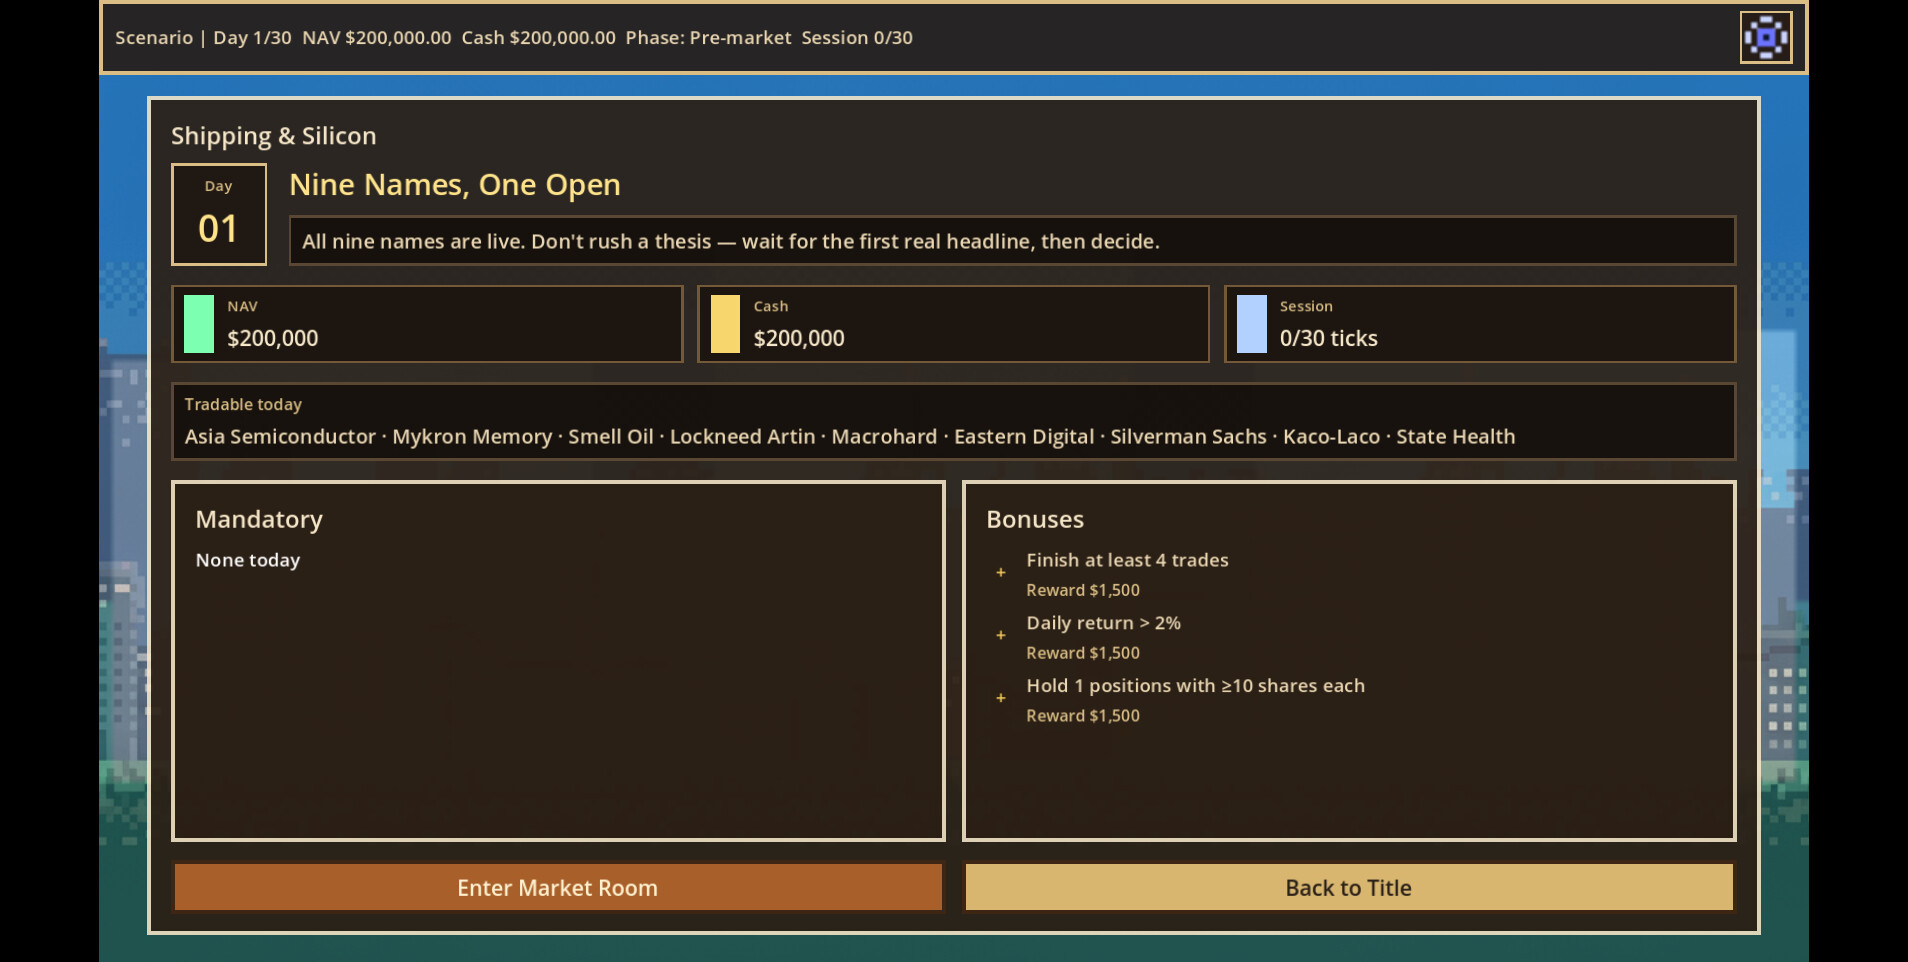Select State Health in tradable list
This screenshot has height=962, width=1908.
tap(1456, 437)
